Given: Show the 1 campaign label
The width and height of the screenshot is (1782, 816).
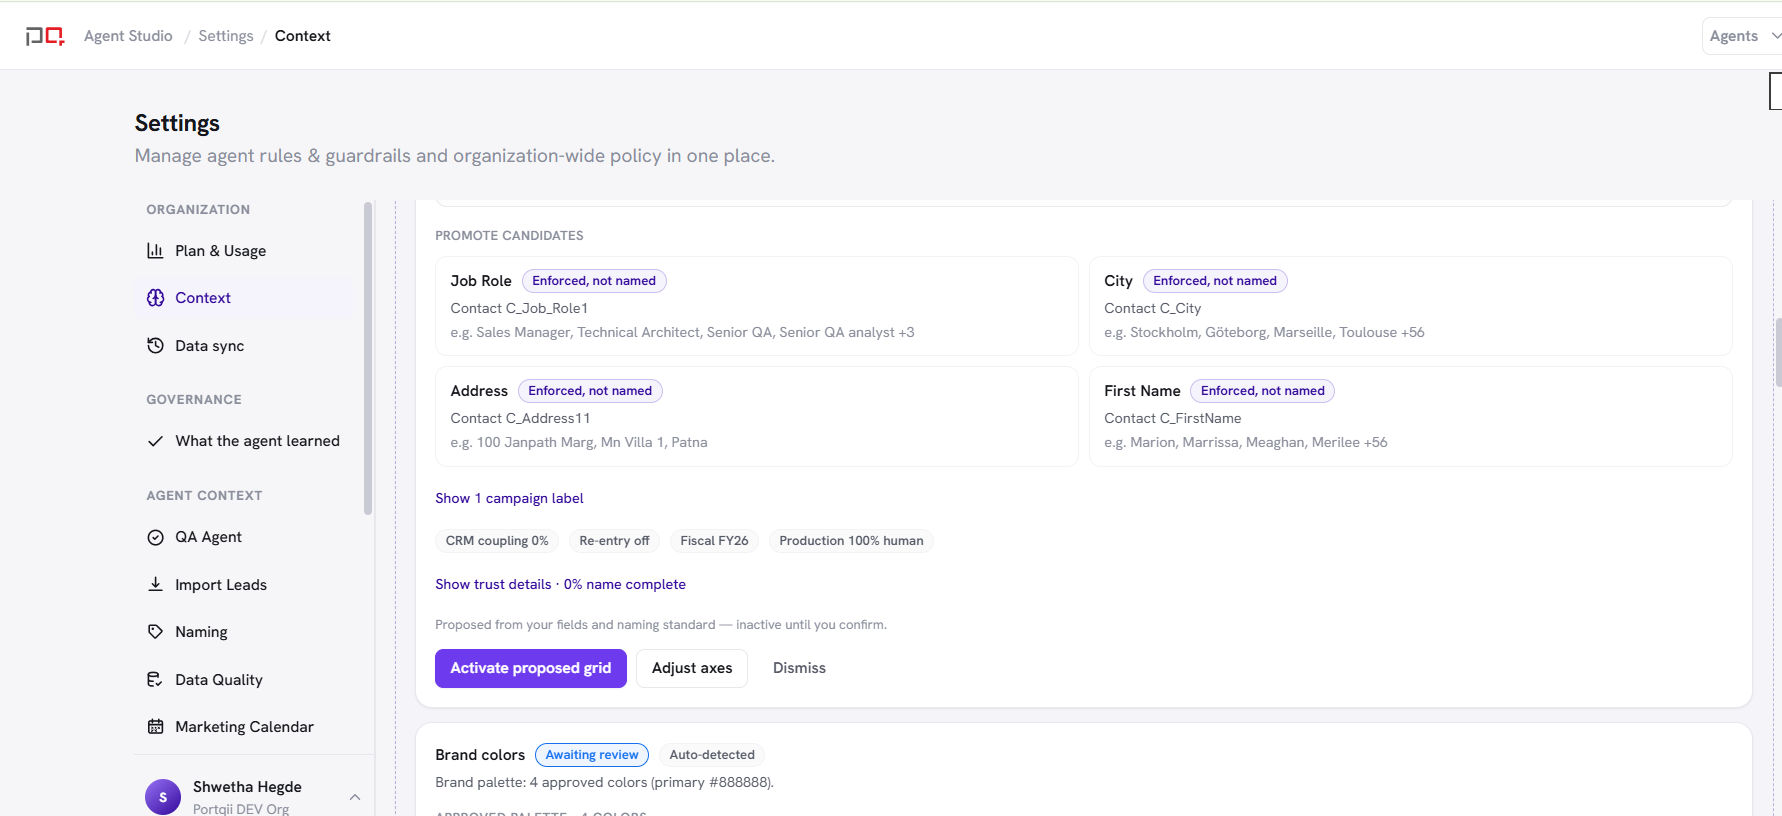Looking at the screenshot, I should pyautogui.click(x=509, y=498).
